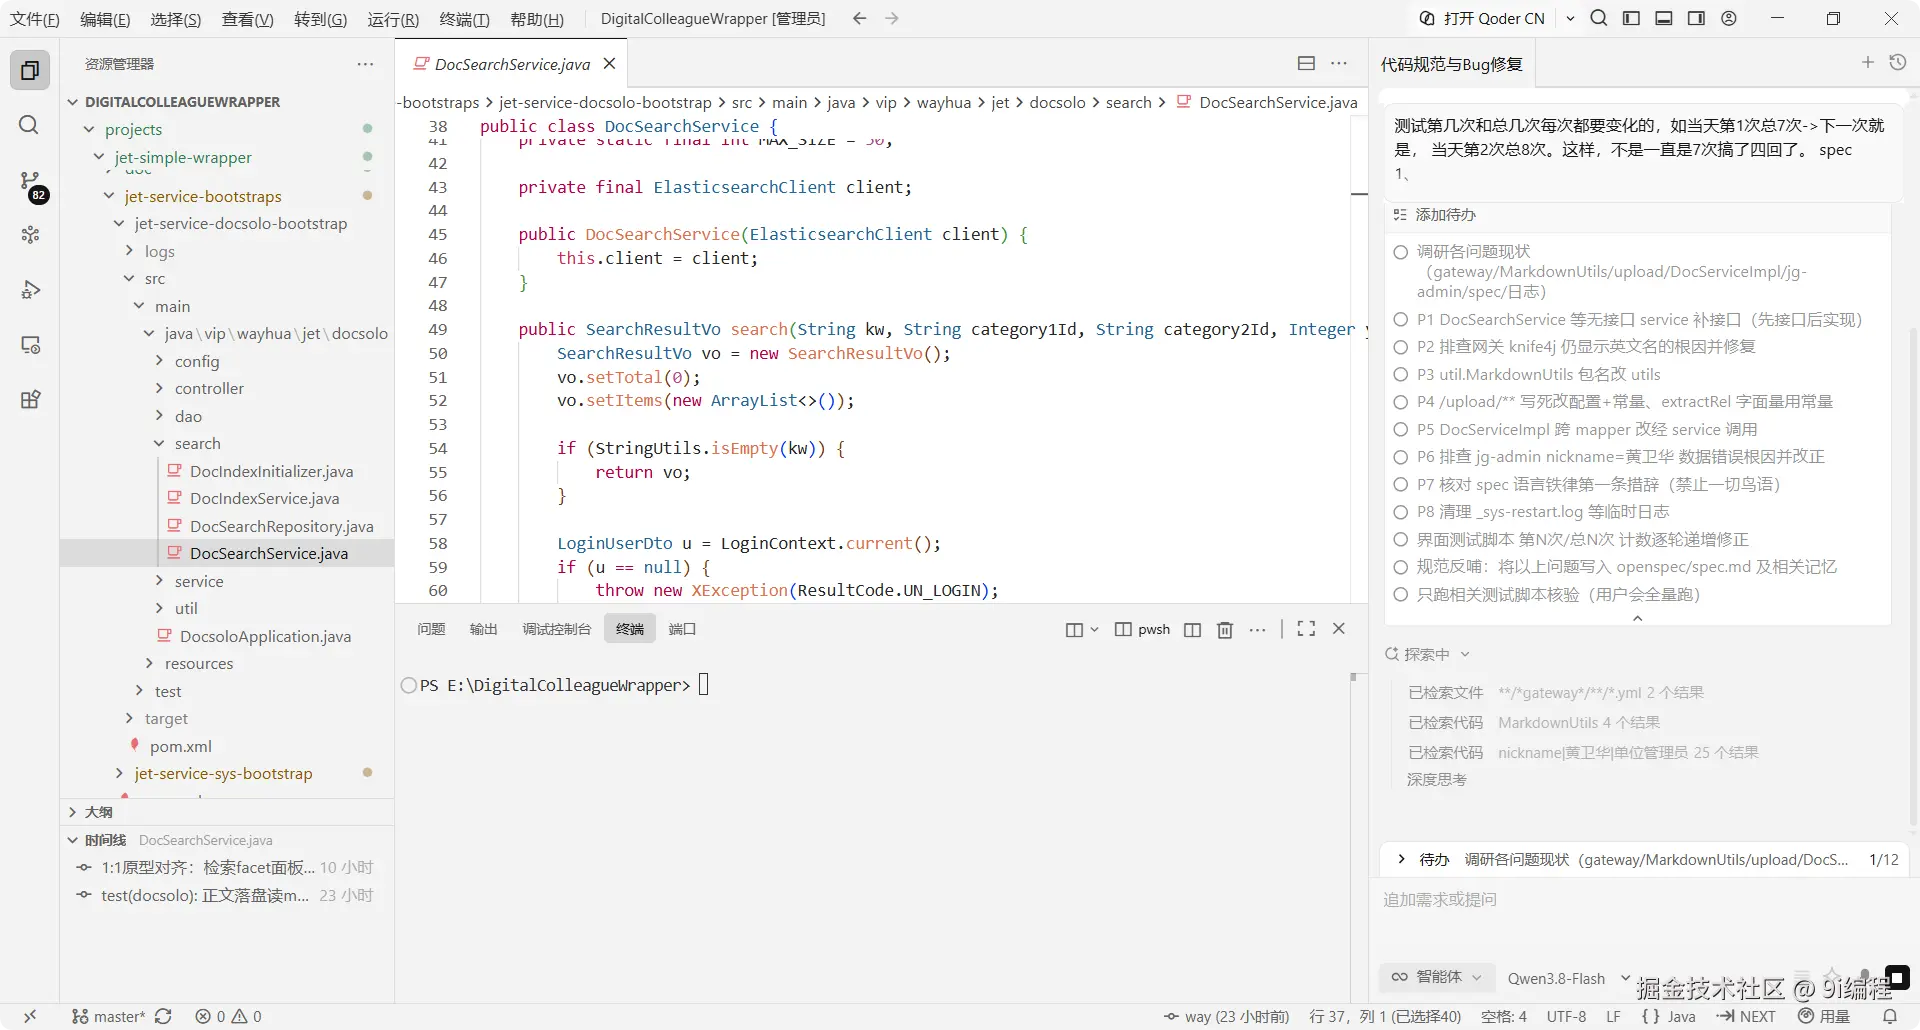
Task: Toggle the primary sidebar layout icon
Action: [1631, 18]
